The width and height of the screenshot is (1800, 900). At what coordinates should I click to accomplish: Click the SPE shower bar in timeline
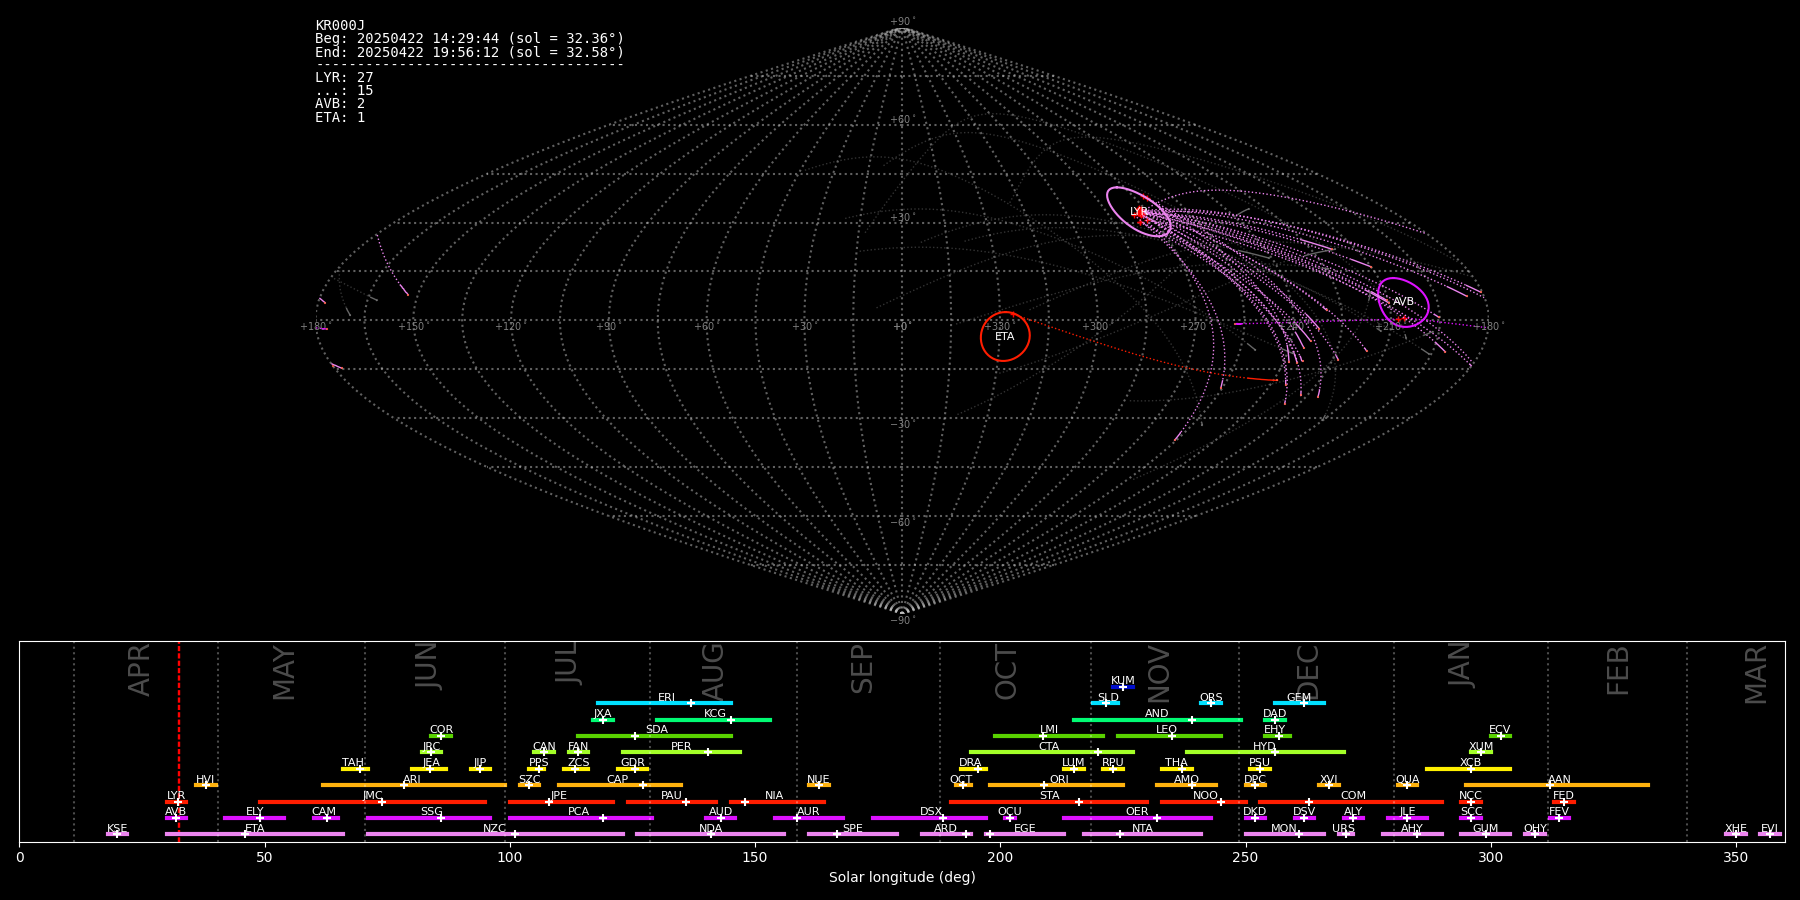[853, 834]
